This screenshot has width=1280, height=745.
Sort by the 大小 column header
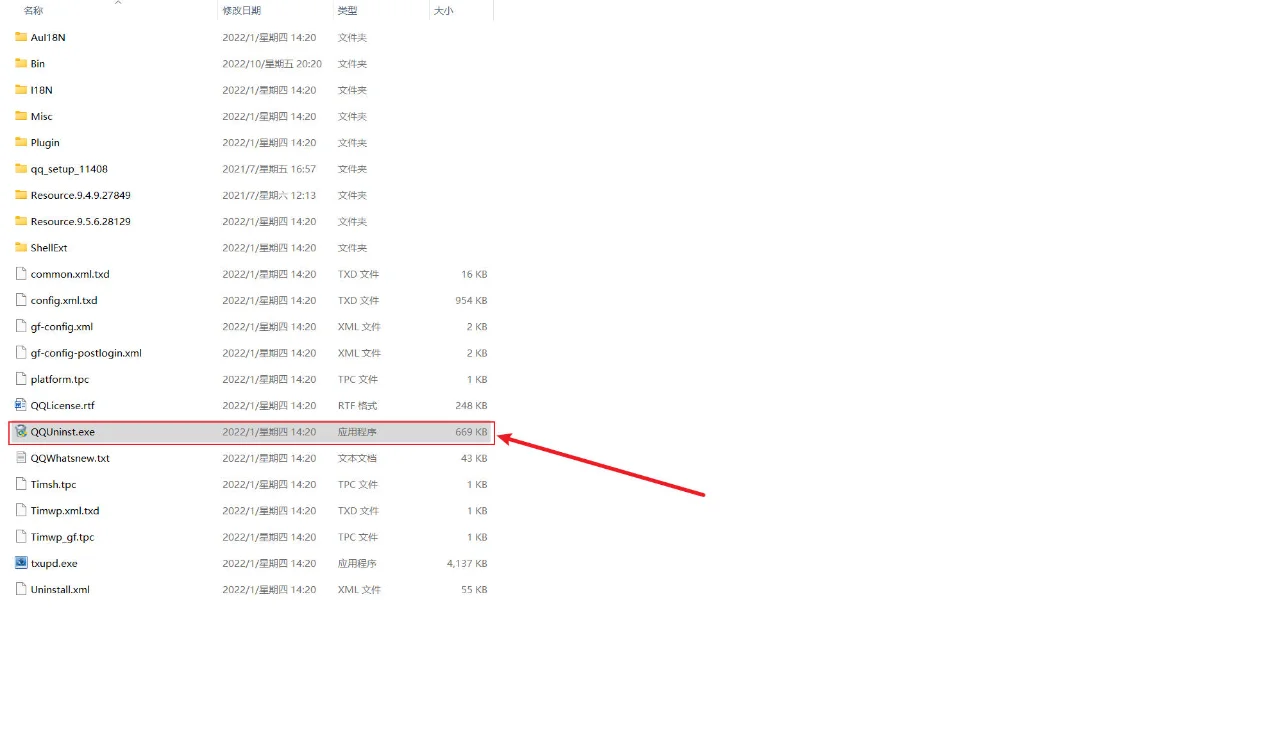click(443, 10)
